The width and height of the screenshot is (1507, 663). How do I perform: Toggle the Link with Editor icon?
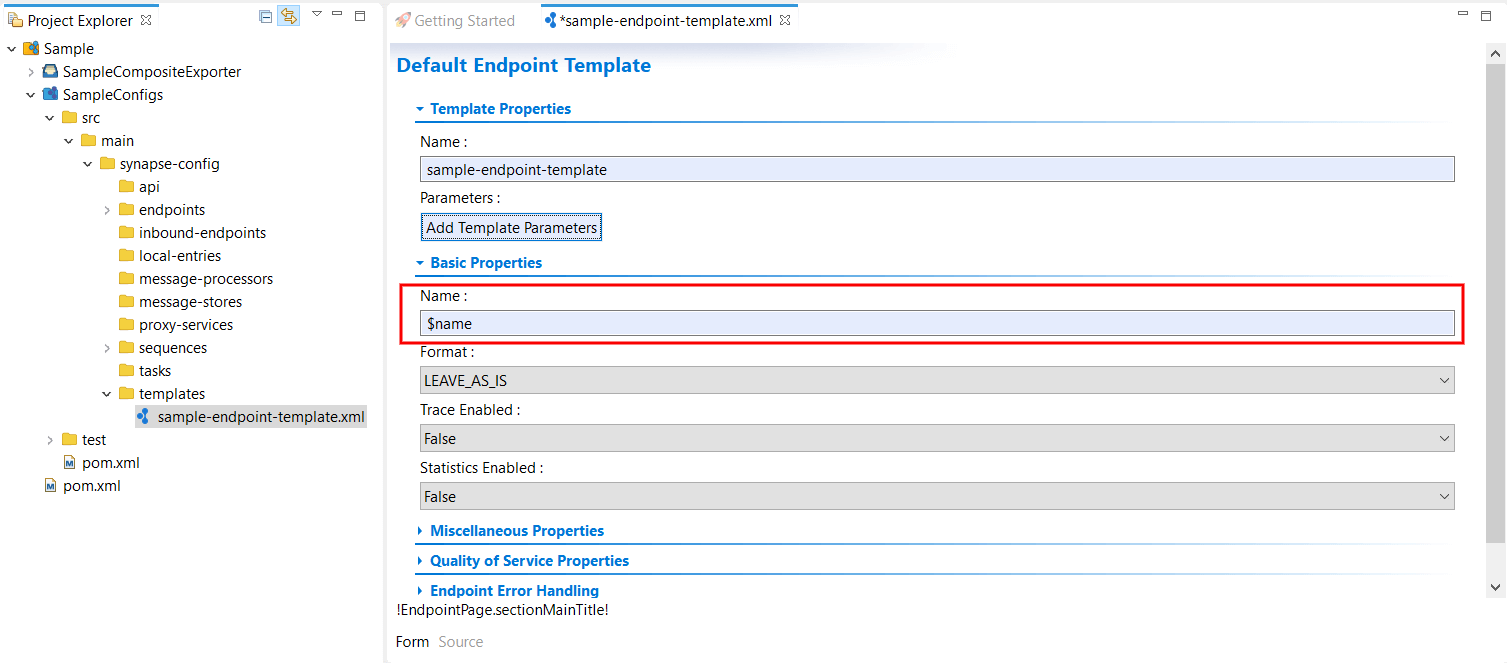tap(288, 16)
